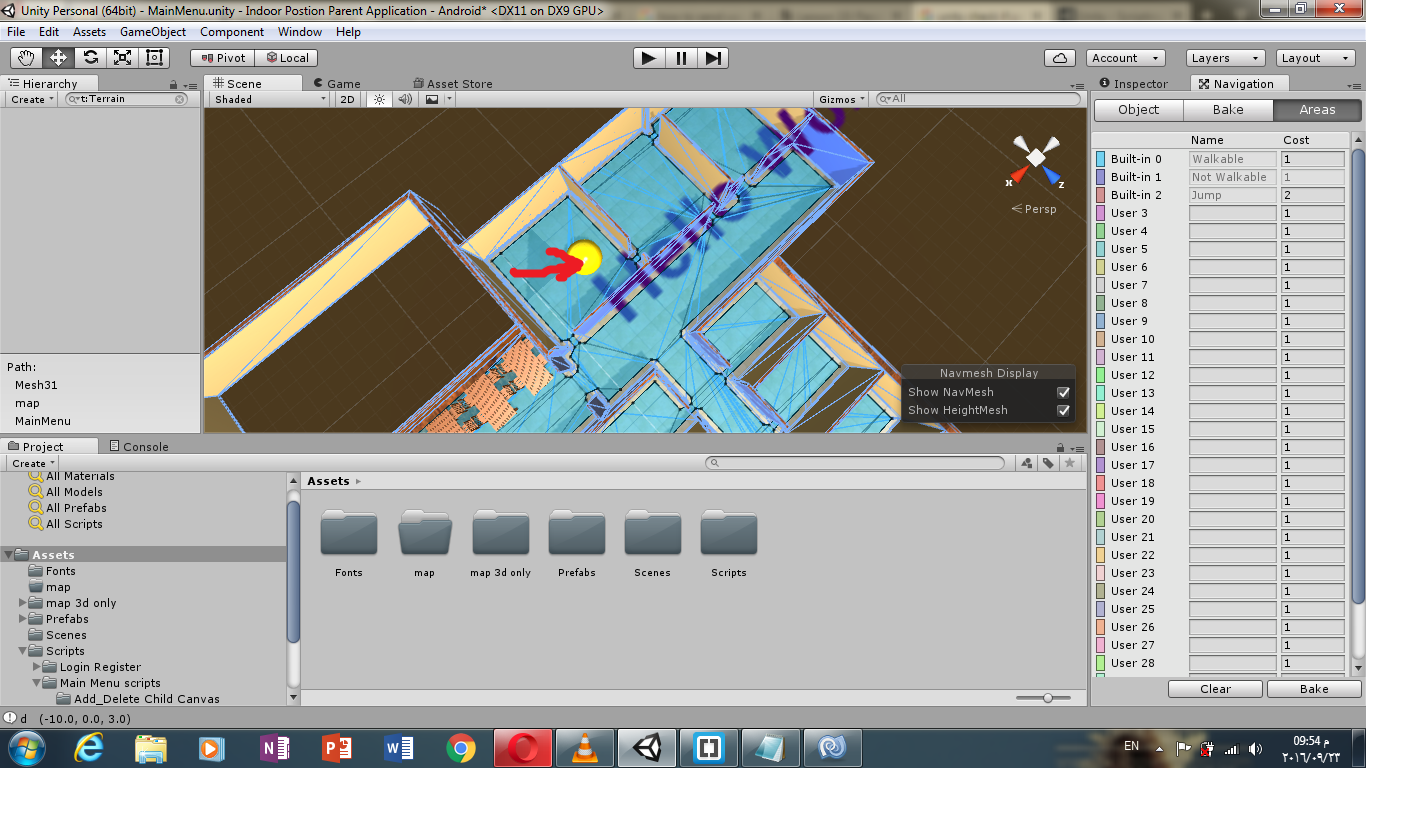
Task: Open the Layout dropdown
Action: click(x=1316, y=58)
